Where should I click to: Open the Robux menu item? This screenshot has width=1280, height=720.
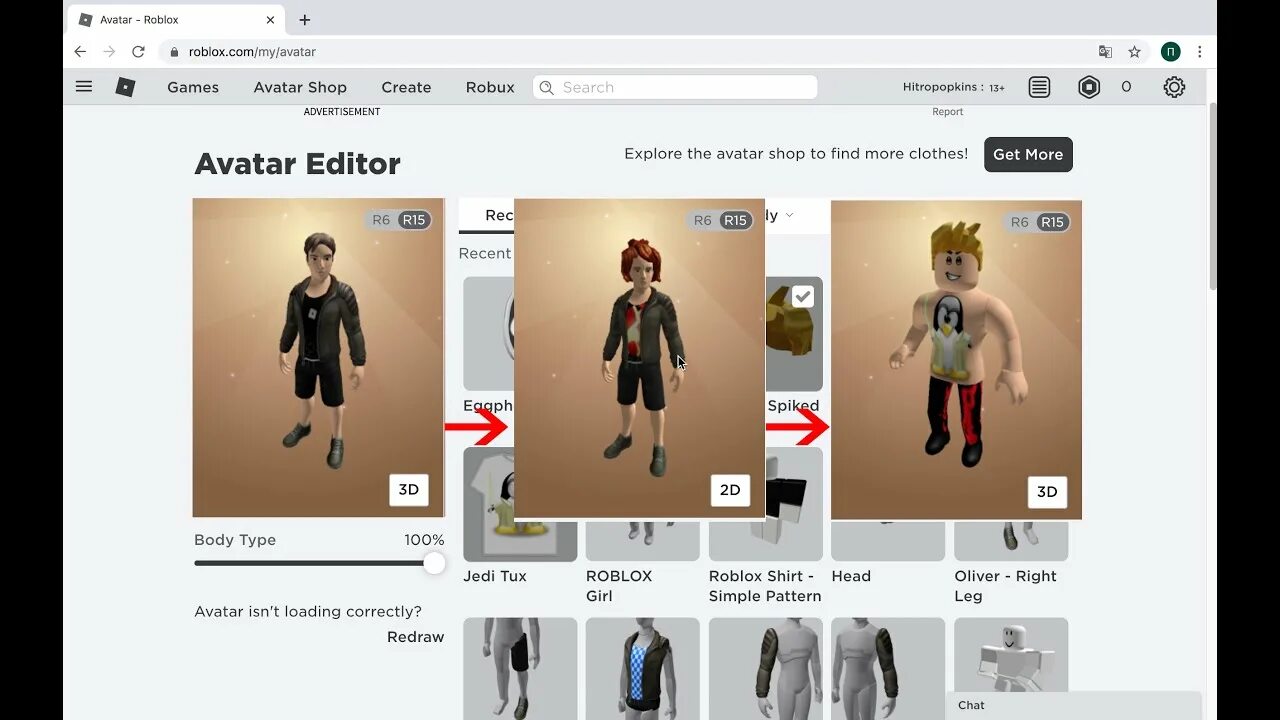click(x=490, y=87)
